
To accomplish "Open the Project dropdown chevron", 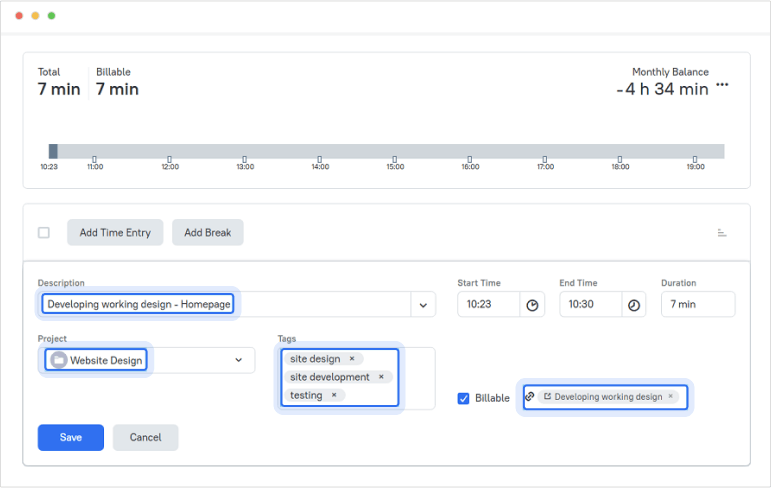I will point(239,360).
